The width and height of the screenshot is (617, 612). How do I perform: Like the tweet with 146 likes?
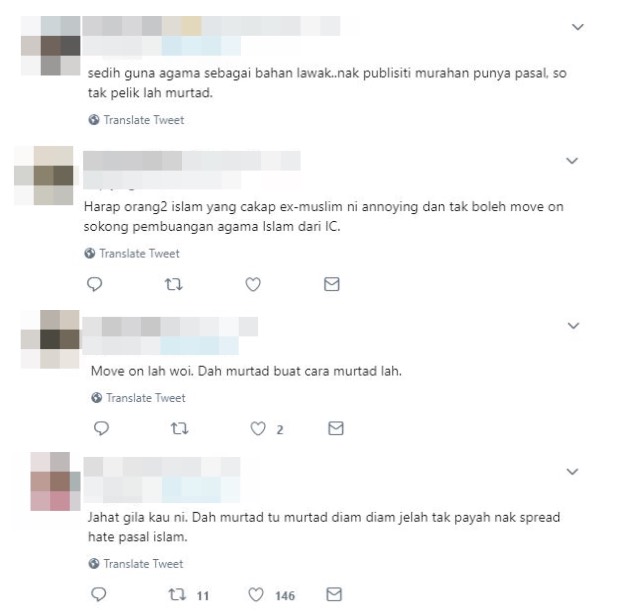[256, 594]
